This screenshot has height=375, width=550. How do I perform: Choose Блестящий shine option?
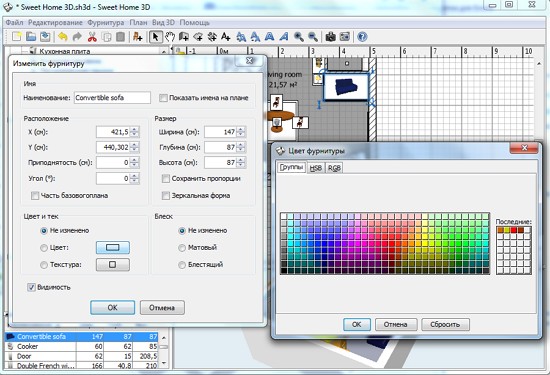coord(182,264)
